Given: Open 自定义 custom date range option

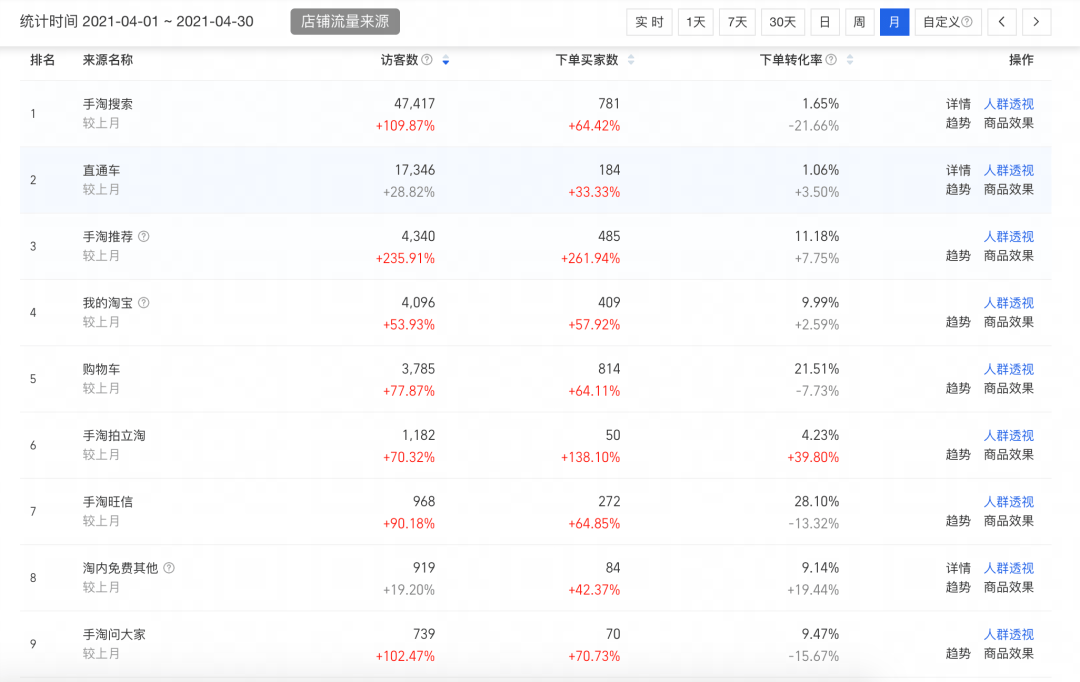Looking at the screenshot, I should pos(947,22).
